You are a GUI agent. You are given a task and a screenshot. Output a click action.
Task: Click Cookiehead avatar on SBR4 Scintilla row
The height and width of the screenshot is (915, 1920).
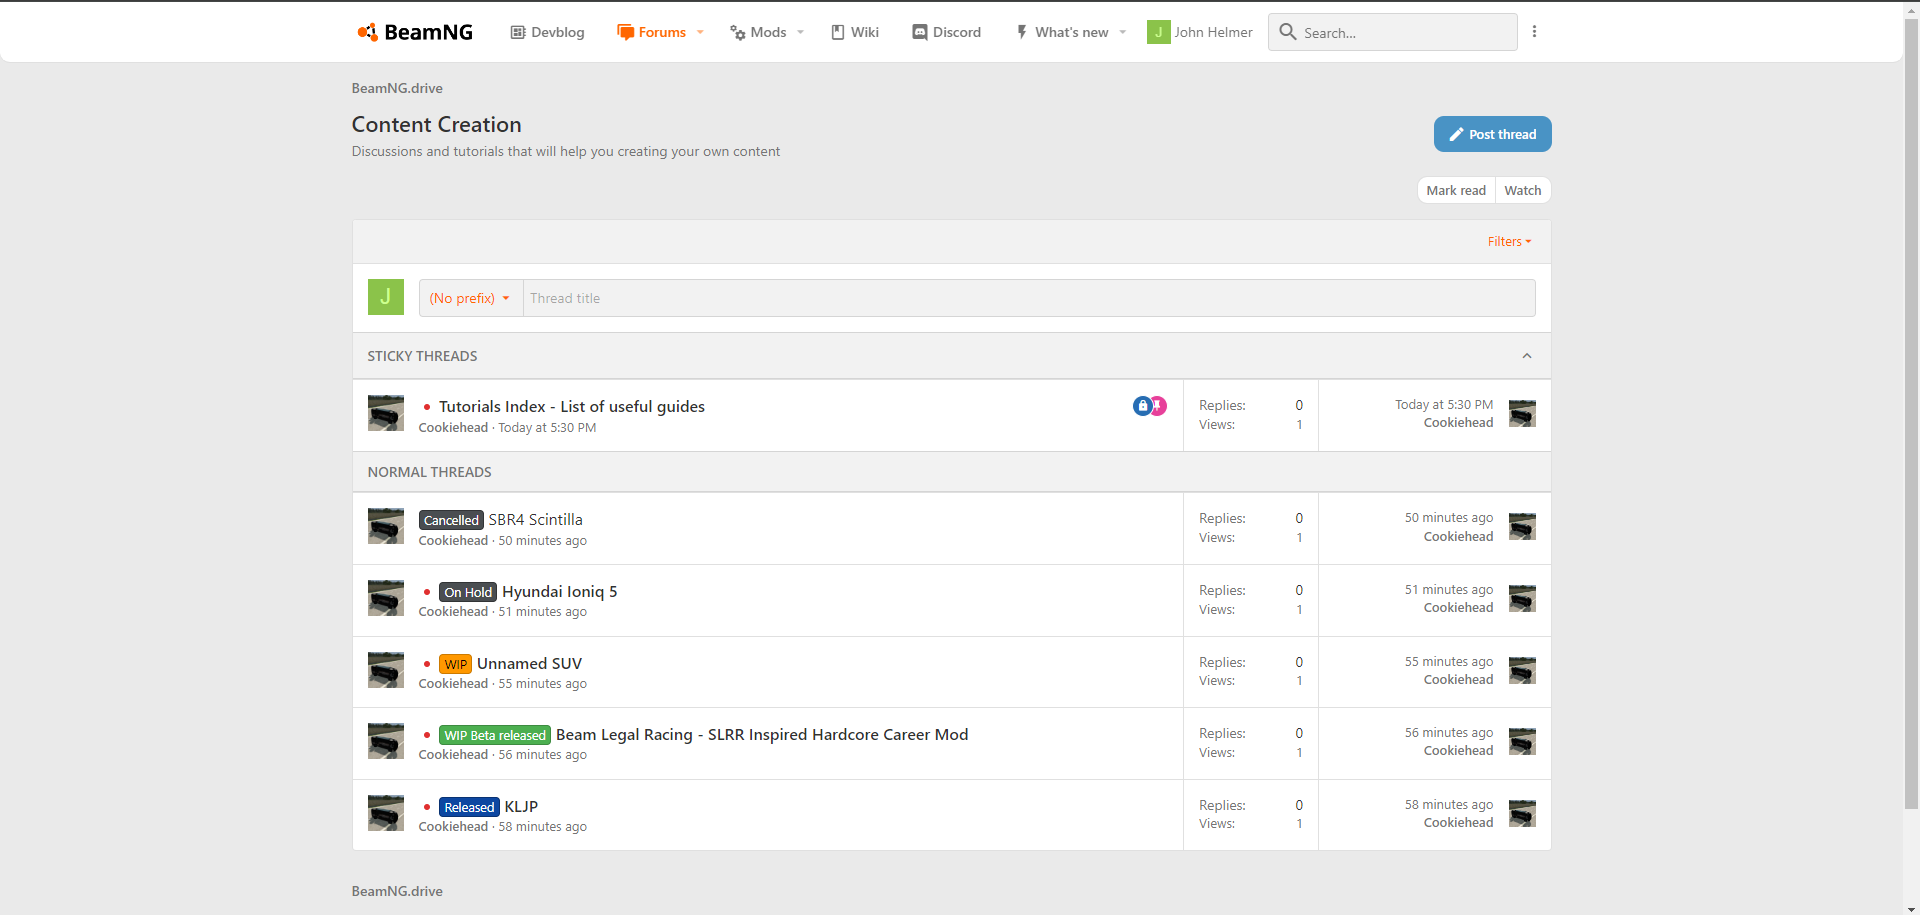[x=386, y=526]
